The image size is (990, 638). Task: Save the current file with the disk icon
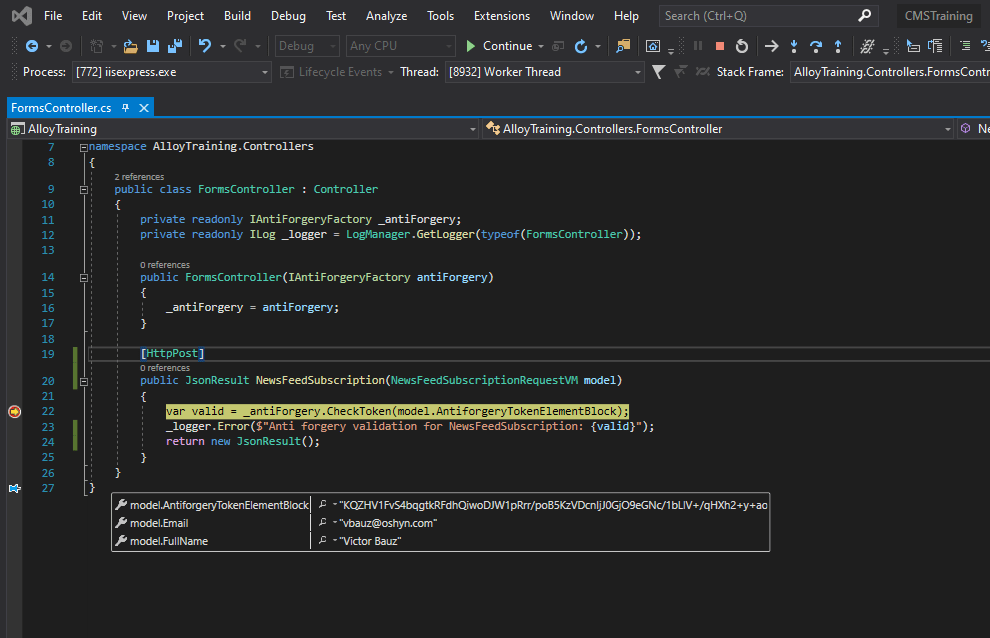153,46
